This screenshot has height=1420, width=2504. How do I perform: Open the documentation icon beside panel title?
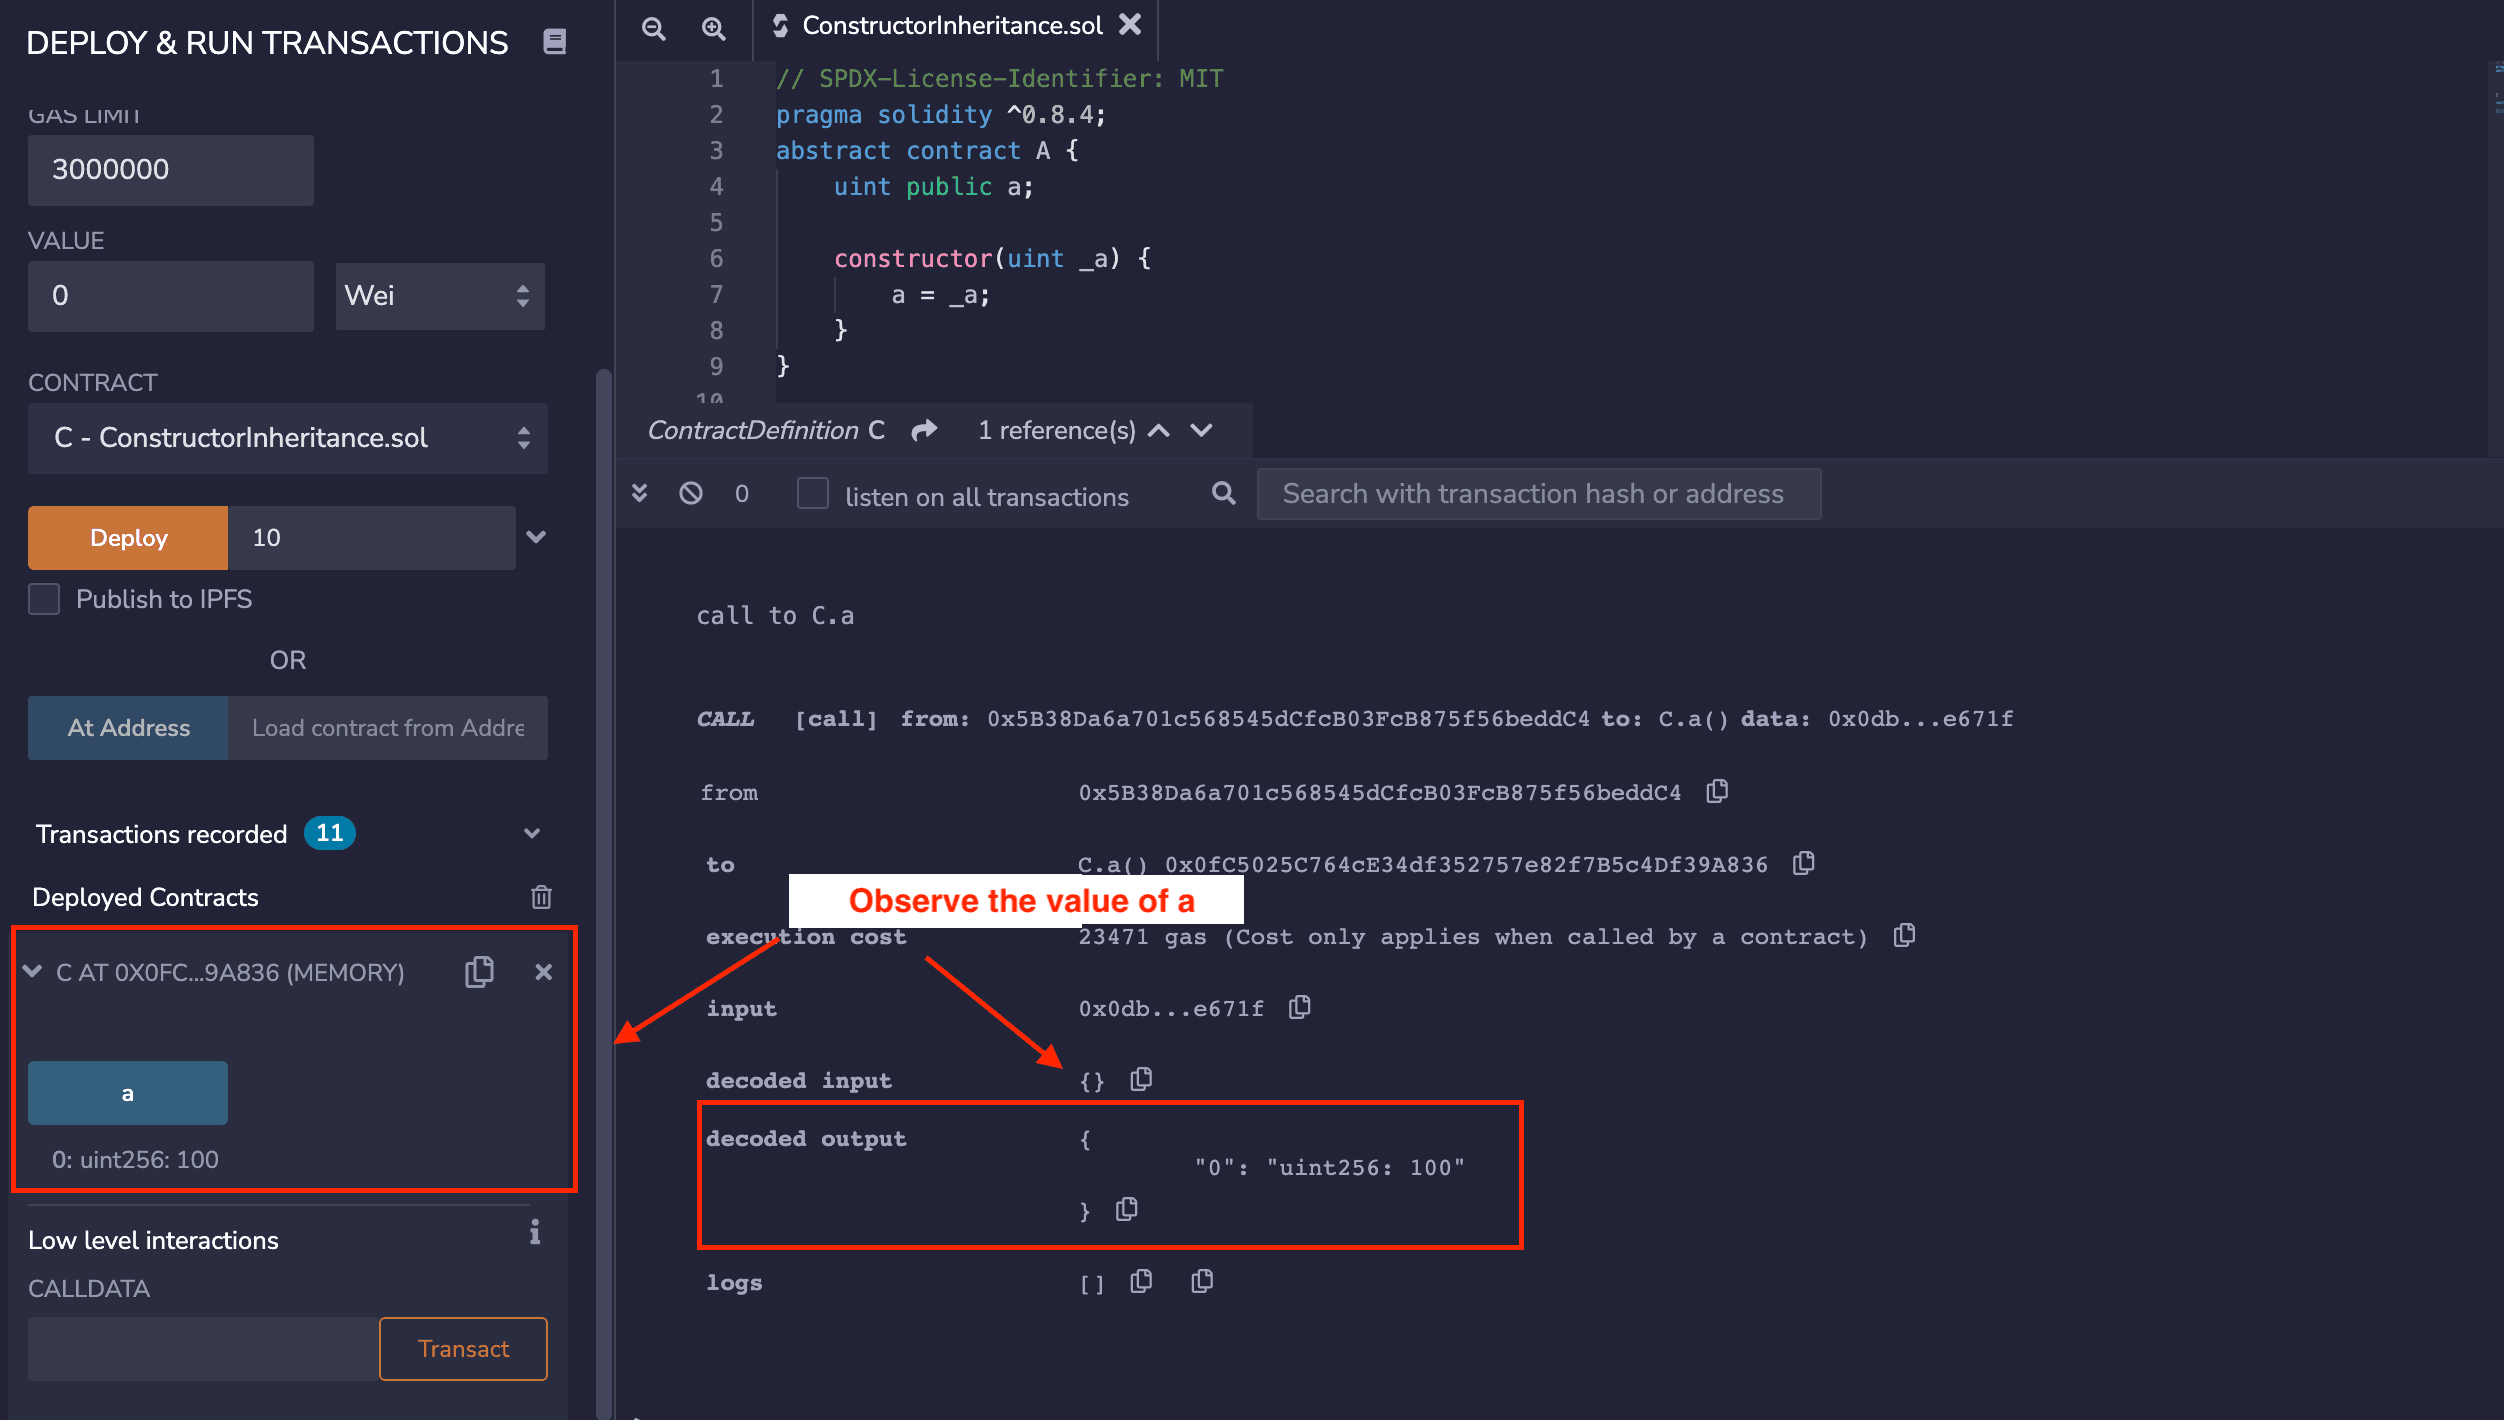555,41
